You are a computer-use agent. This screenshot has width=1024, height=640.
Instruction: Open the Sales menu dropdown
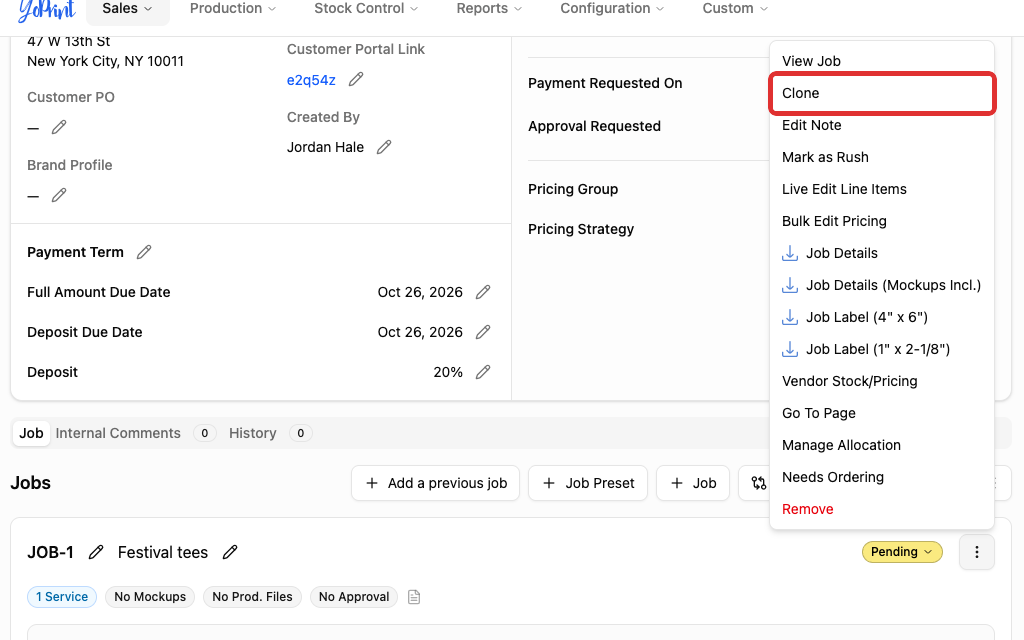[x=127, y=8]
